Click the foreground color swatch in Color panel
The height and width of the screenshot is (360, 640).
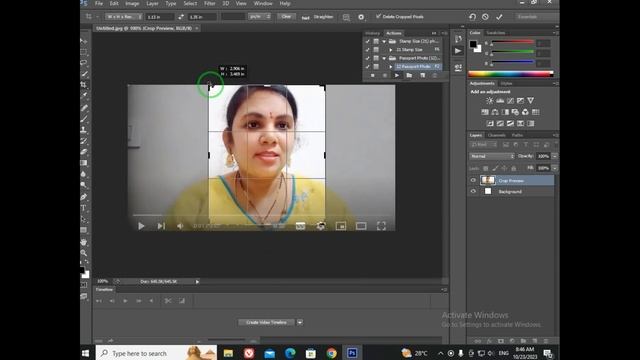pos(473,44)
